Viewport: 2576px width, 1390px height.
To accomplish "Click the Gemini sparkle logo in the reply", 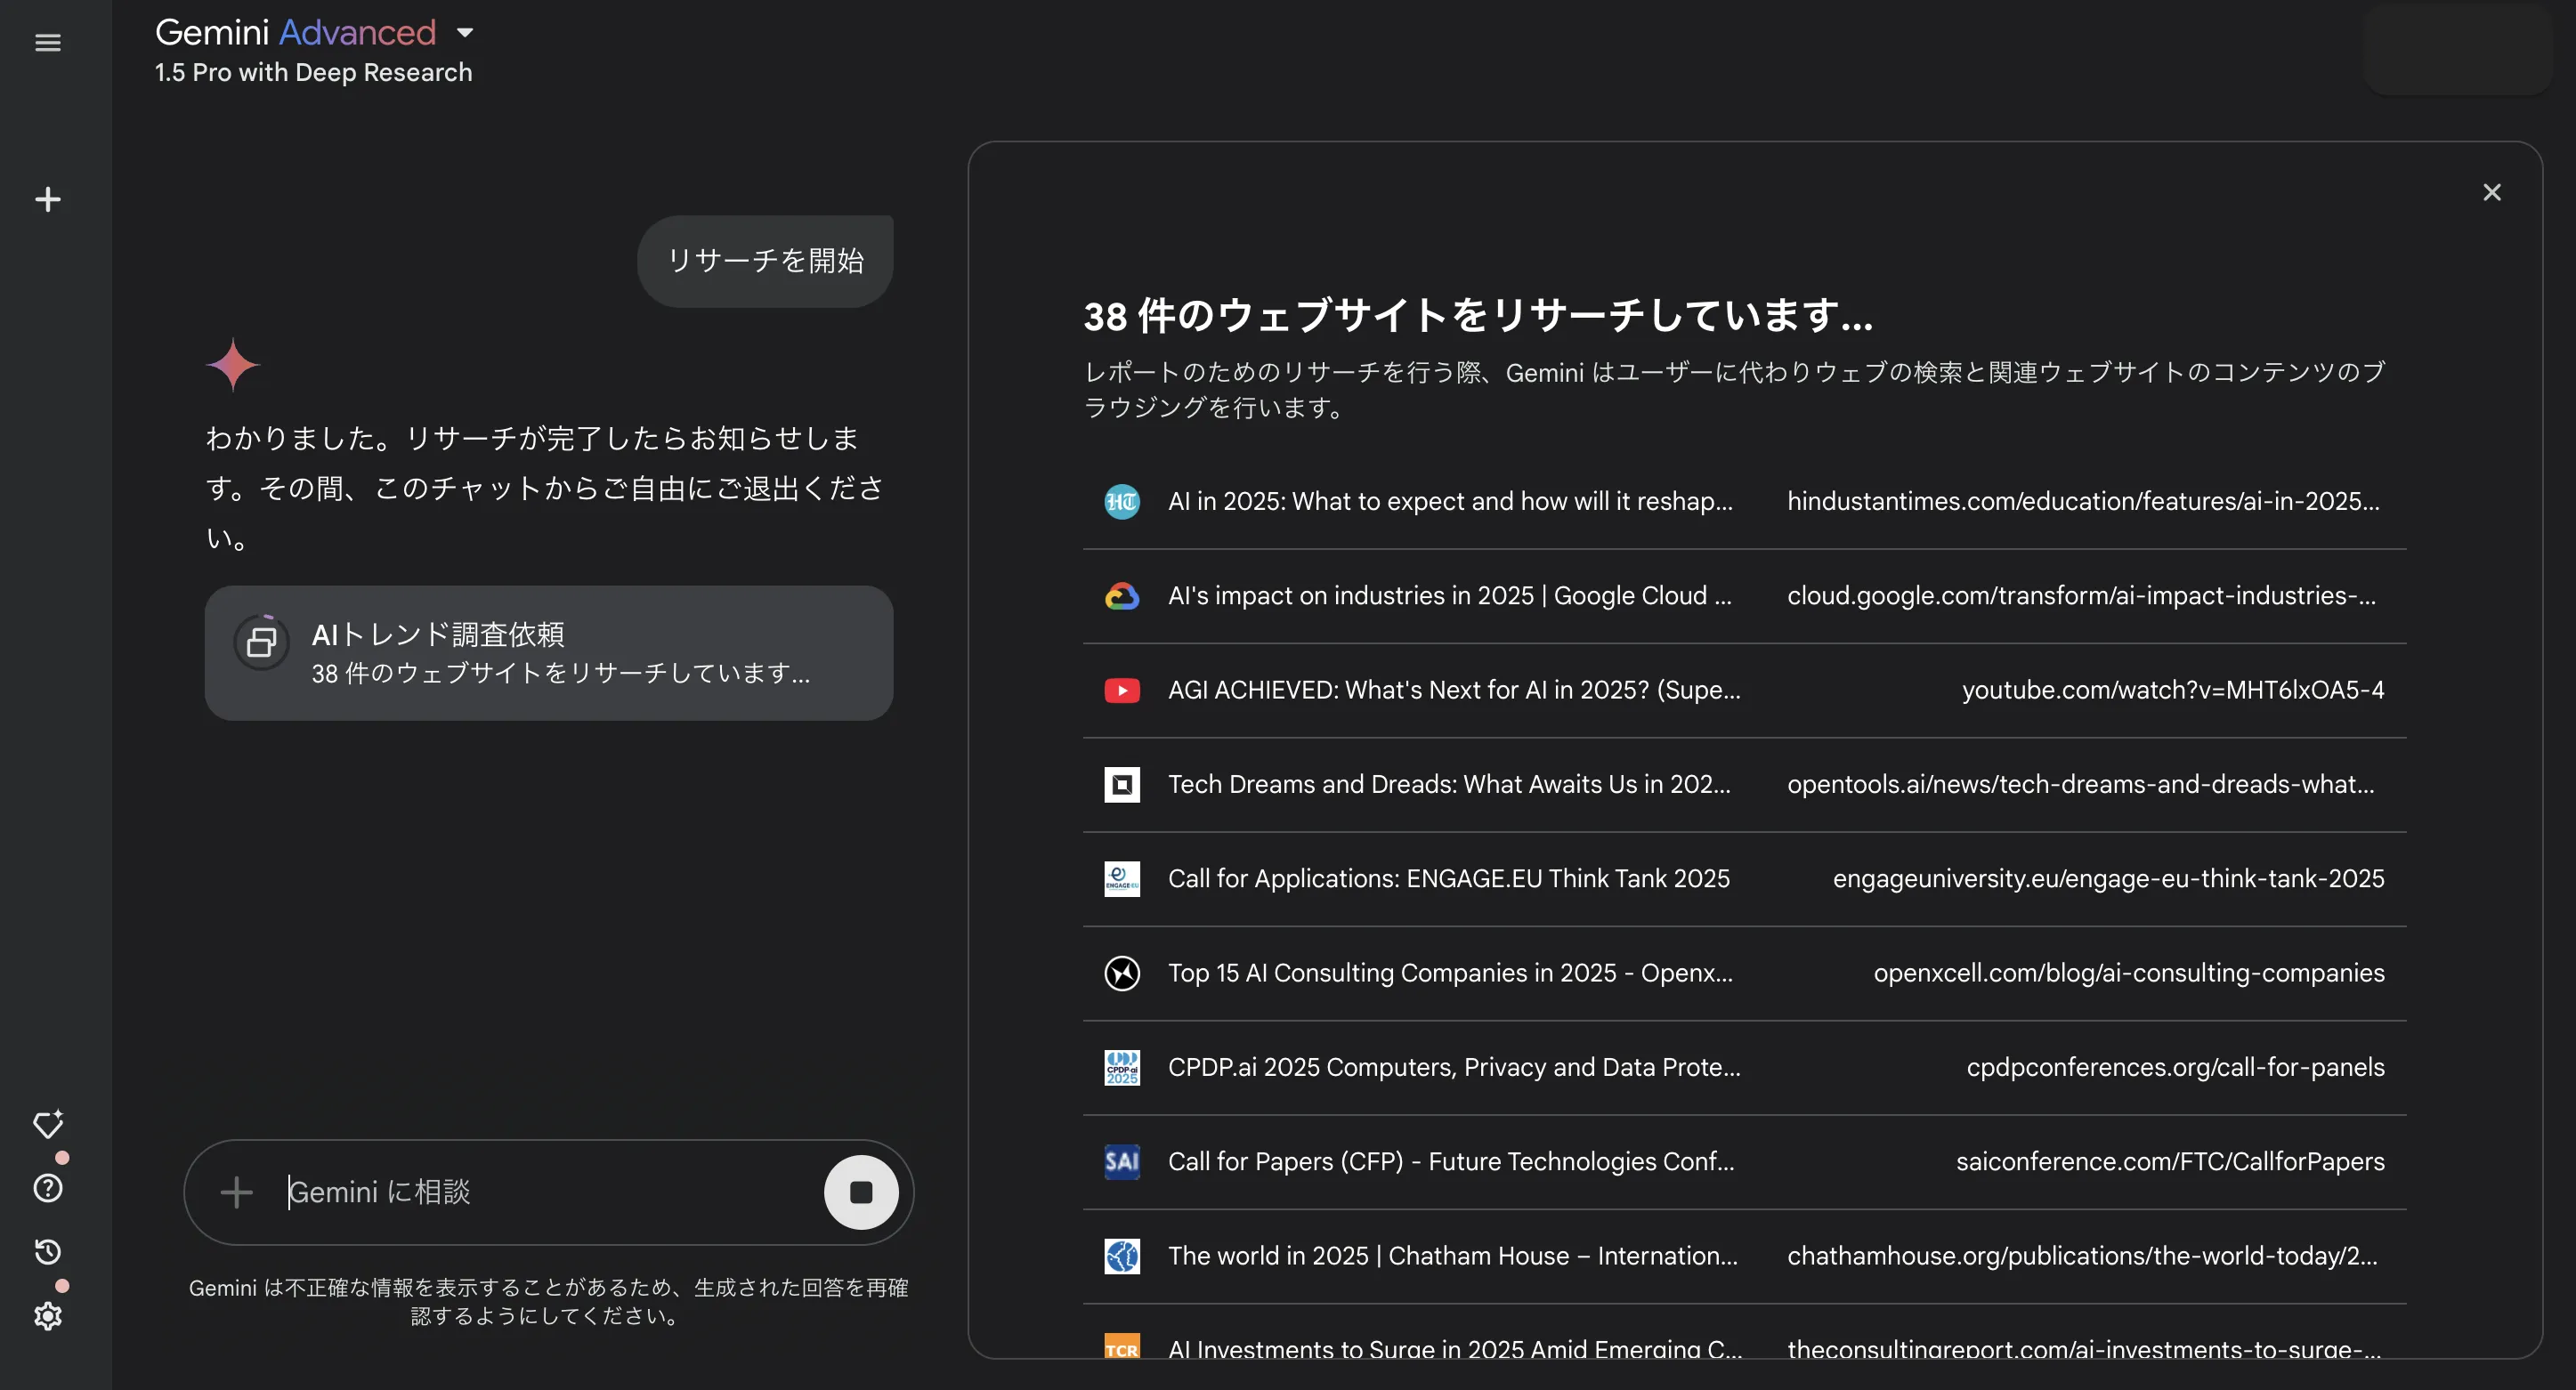I will coord(233,364).
